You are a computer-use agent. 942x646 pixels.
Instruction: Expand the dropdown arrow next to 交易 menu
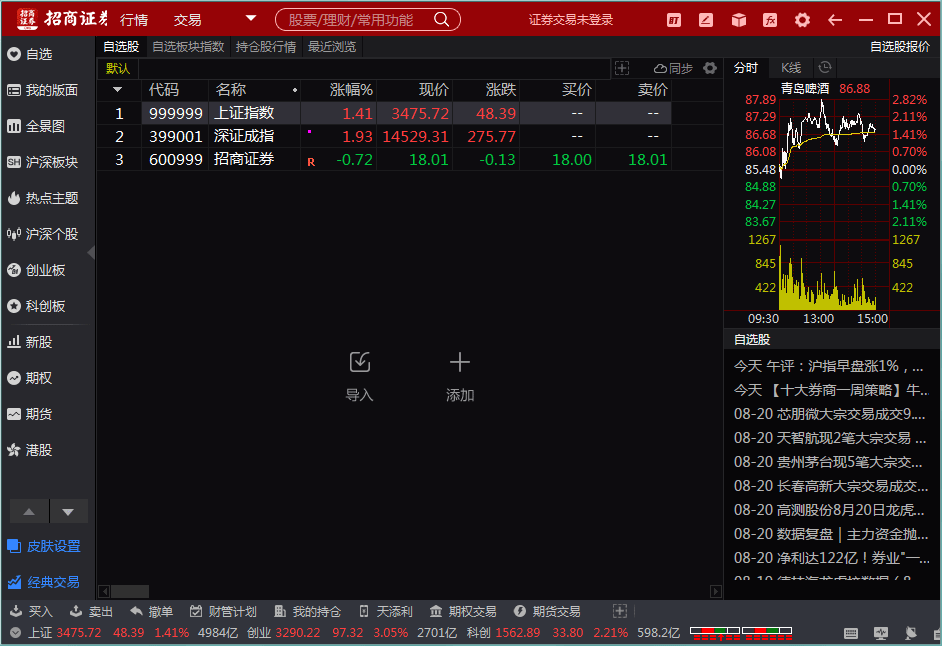[251, 19]
